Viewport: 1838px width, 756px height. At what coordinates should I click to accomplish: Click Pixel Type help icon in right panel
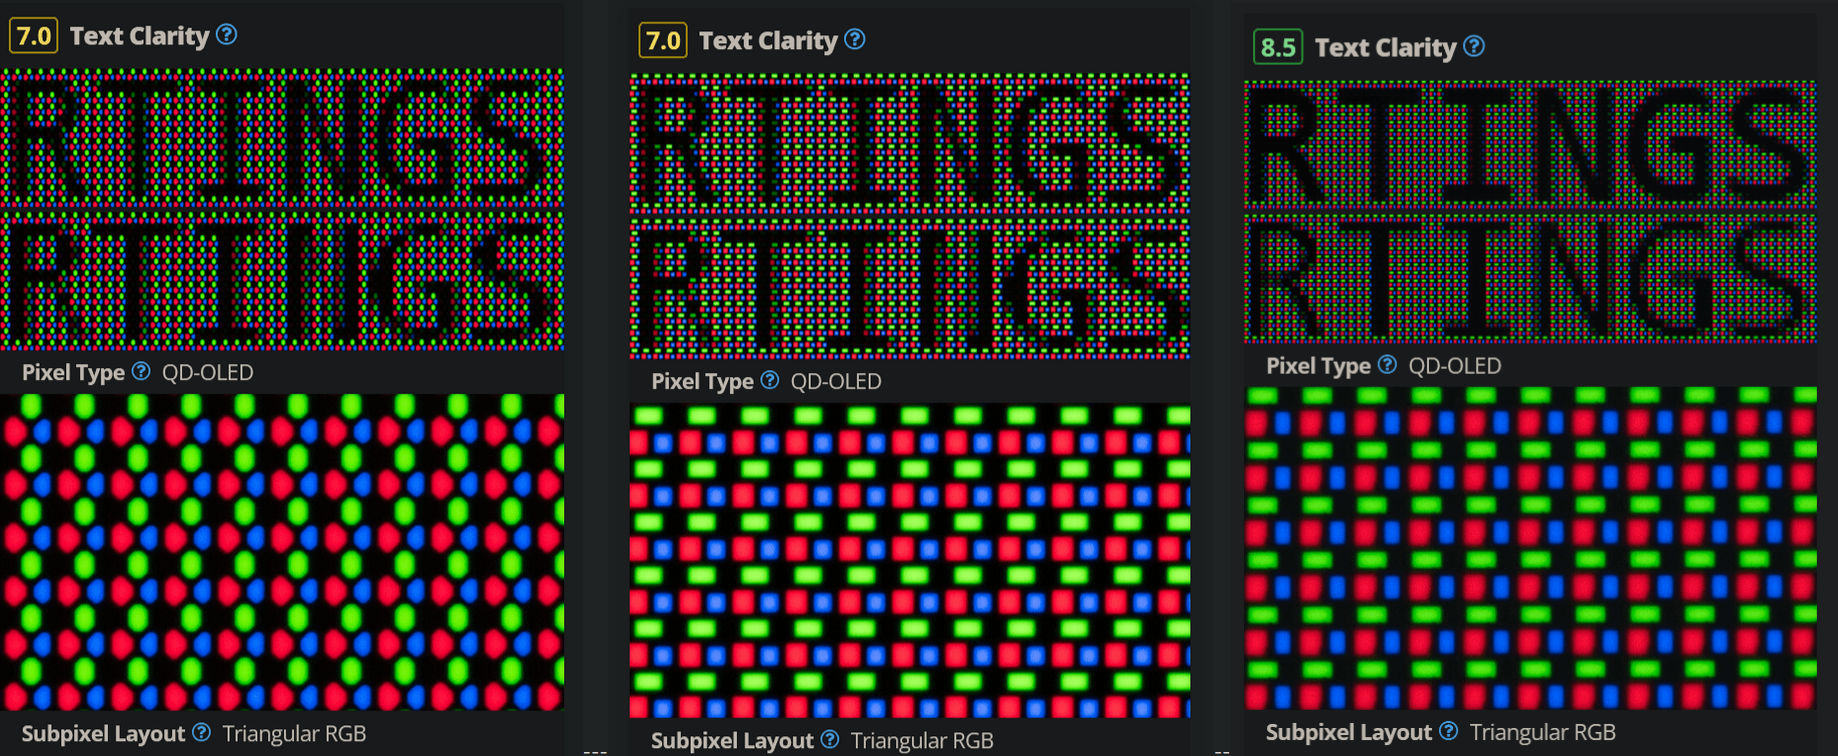(x=1387, y=365)
